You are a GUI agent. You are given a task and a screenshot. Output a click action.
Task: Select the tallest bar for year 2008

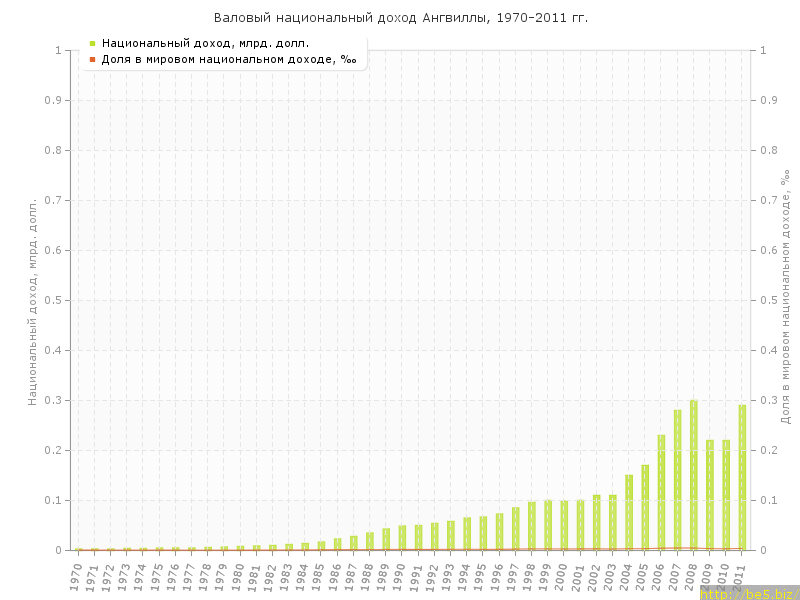693,475
